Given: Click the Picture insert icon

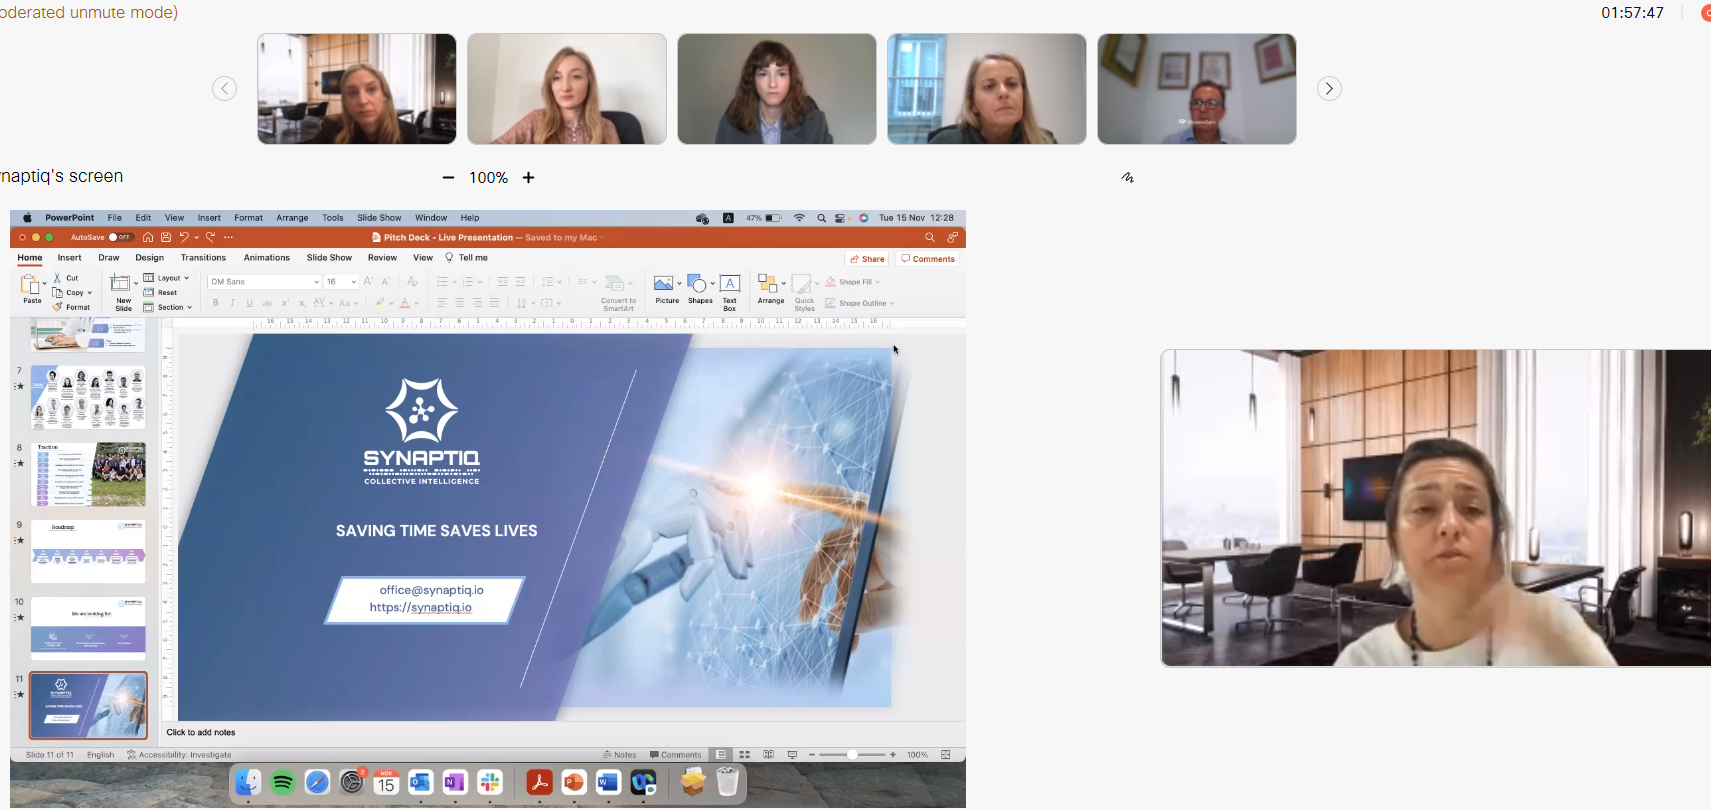Looking at the screenshot, I should (x=664, y=285).
